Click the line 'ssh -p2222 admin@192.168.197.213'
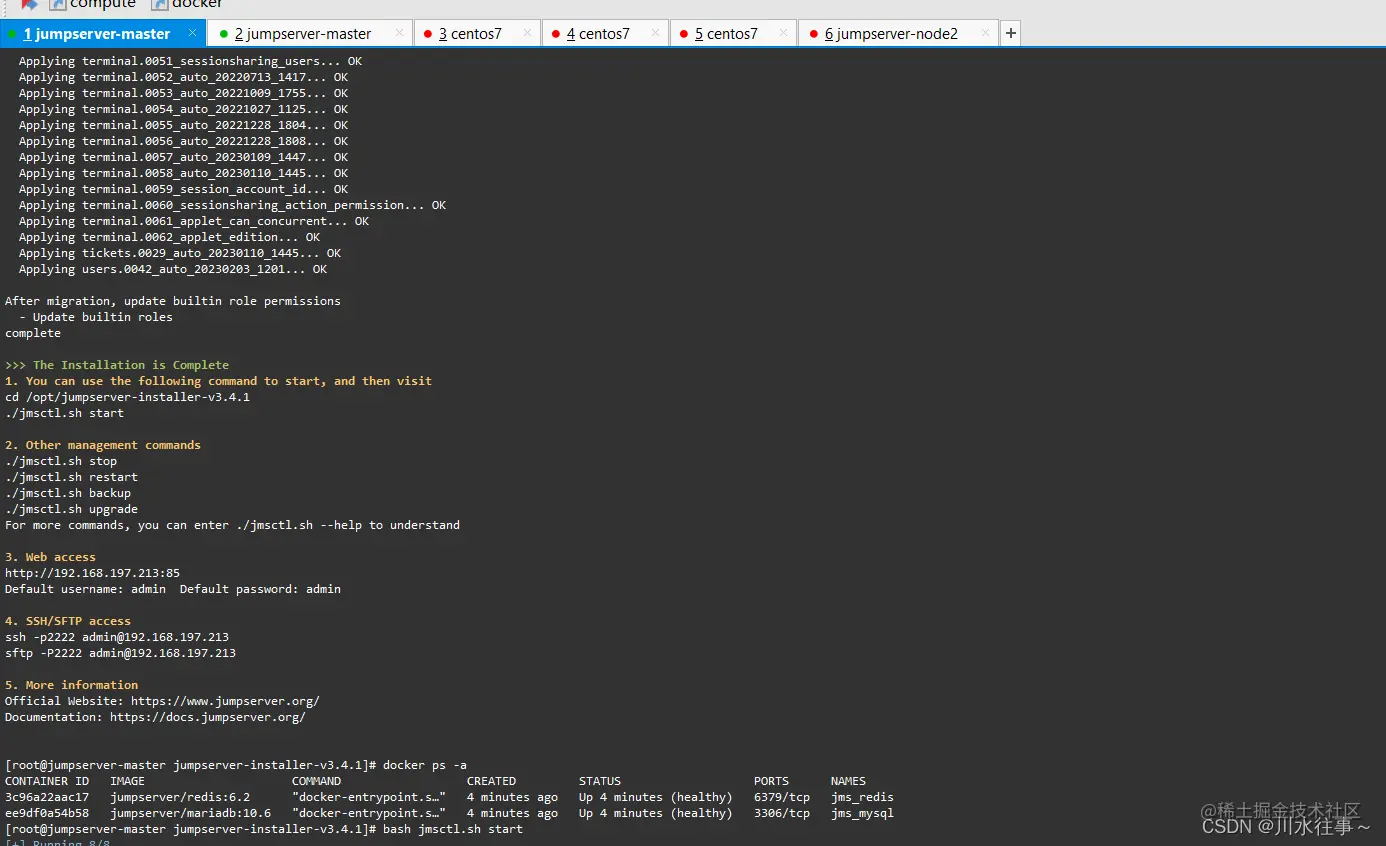The height and width of the screenshot is (846, 1386). (117, 637)
